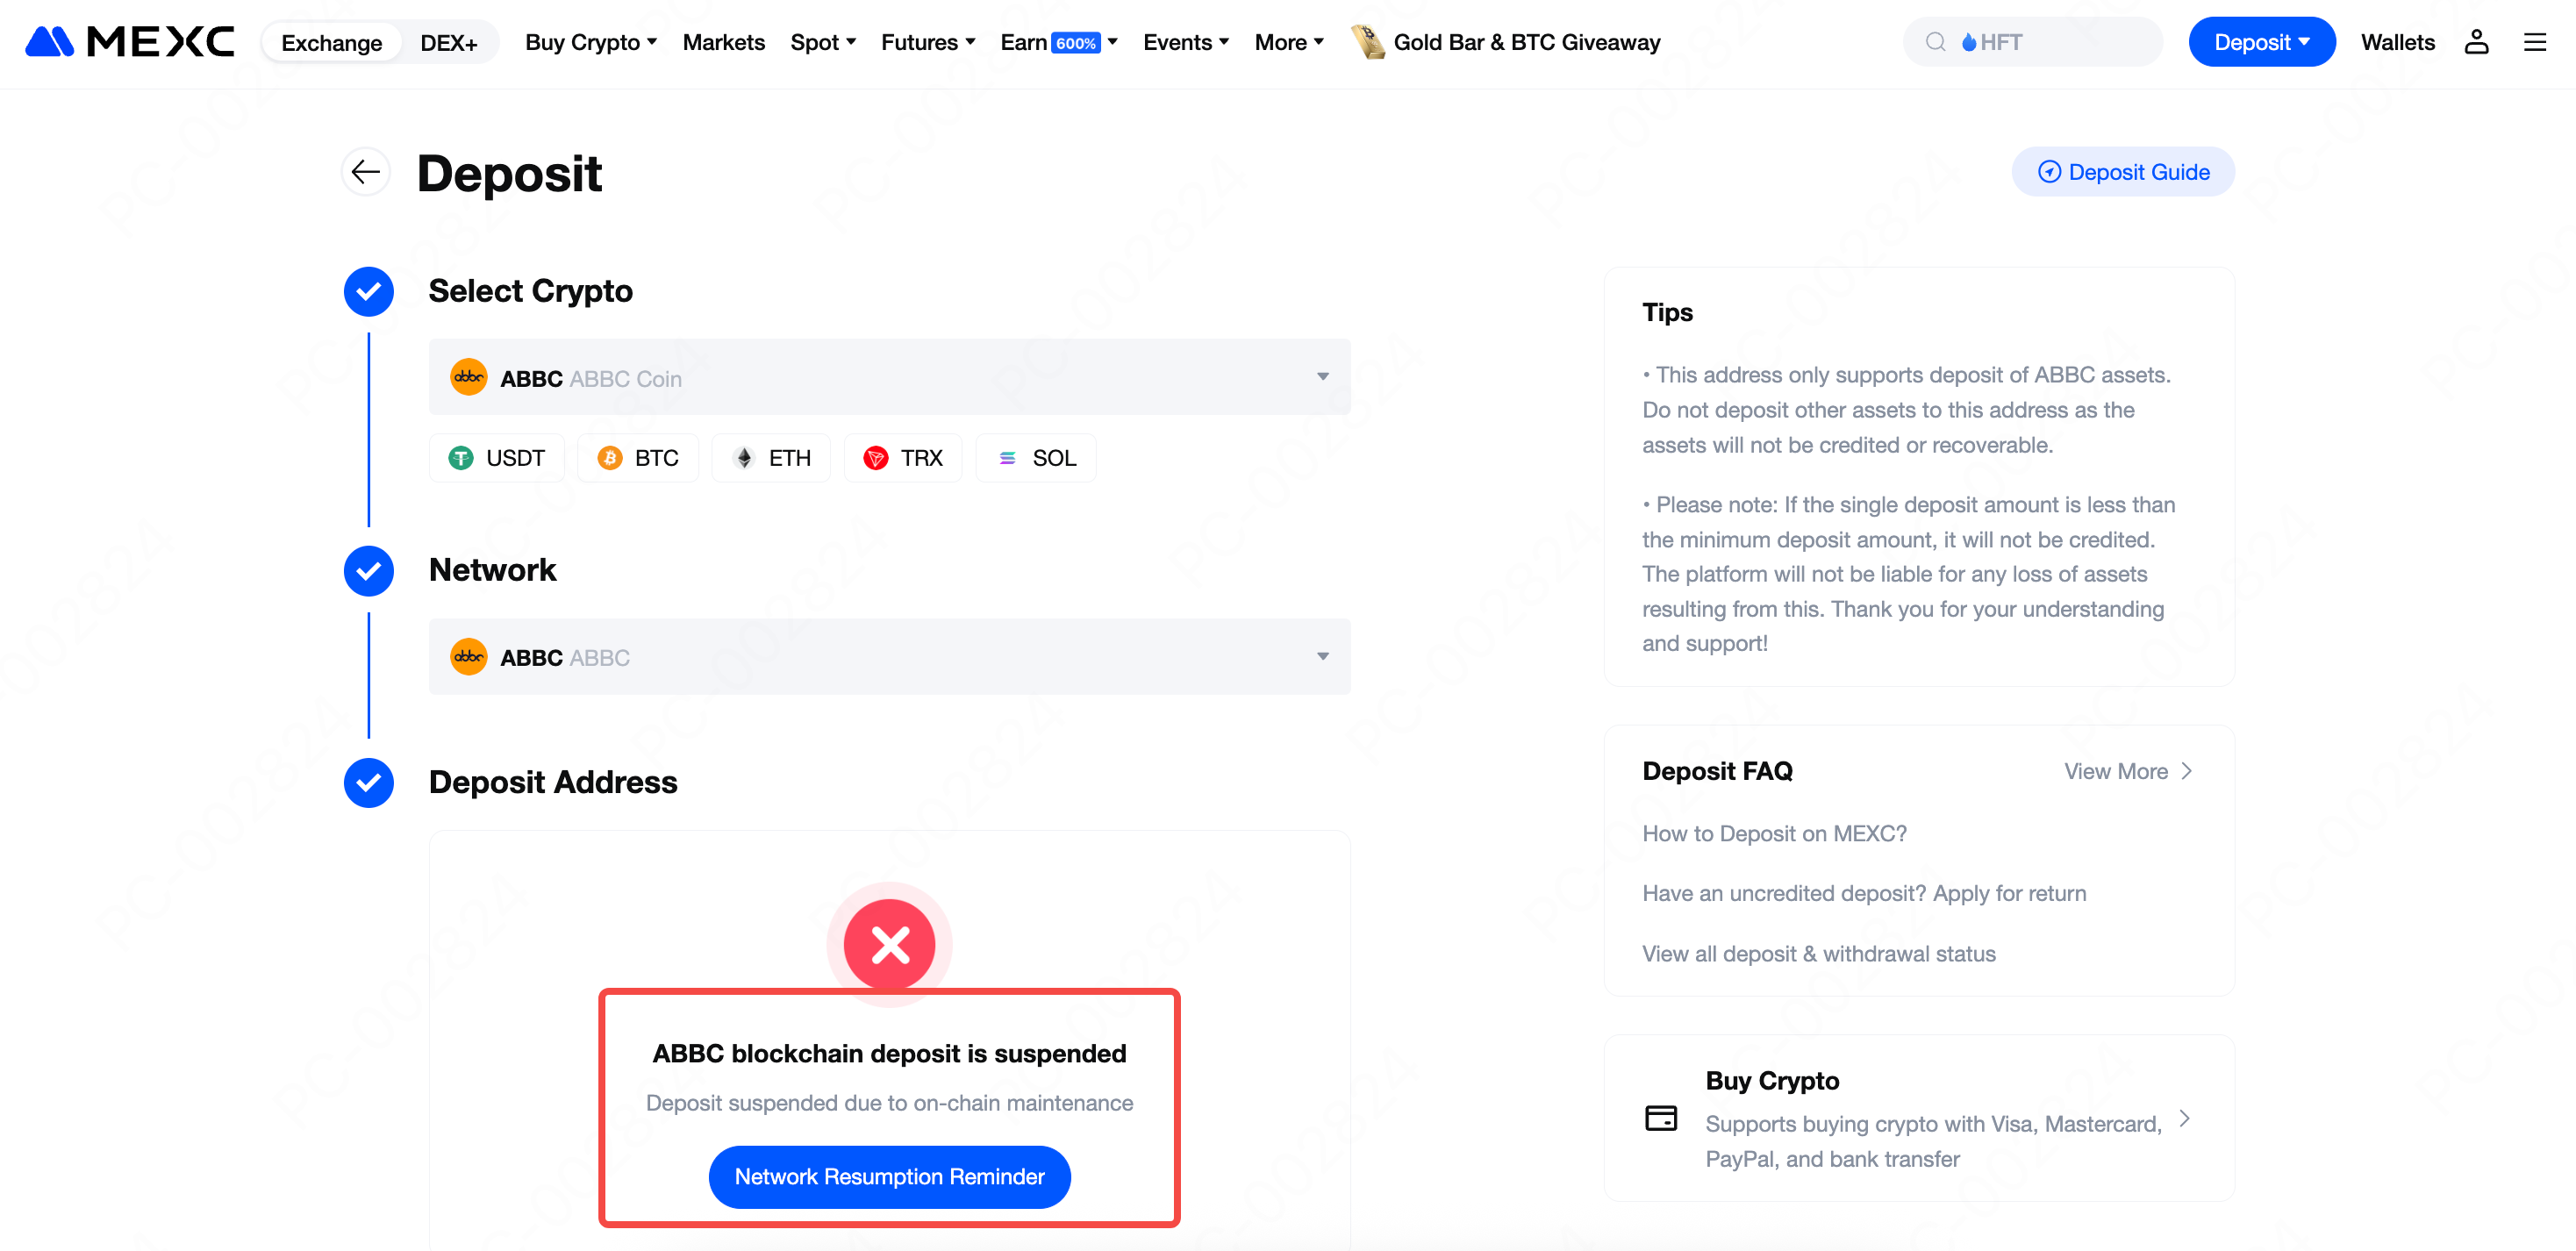Select the USDT quick-pick chip
Viewport: 2576px width, 1251px height.
(497, 458)
